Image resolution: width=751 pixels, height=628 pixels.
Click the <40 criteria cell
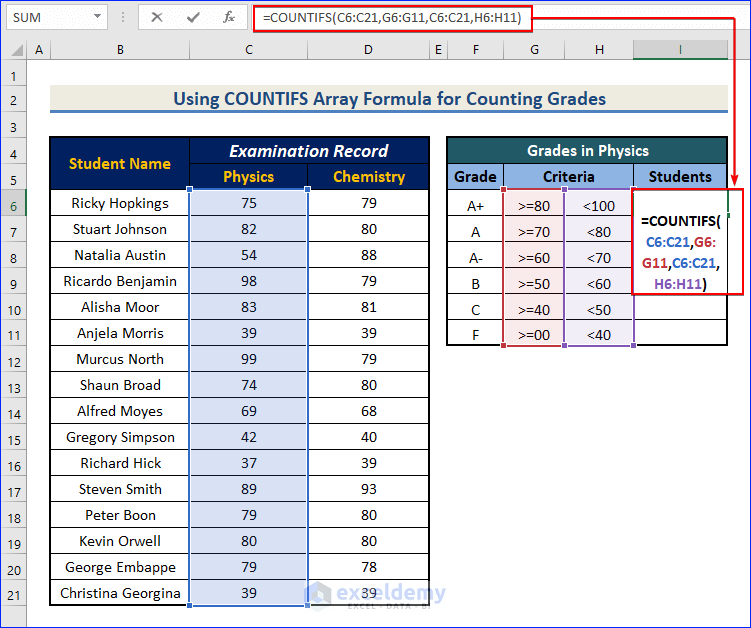coord(598,335)
